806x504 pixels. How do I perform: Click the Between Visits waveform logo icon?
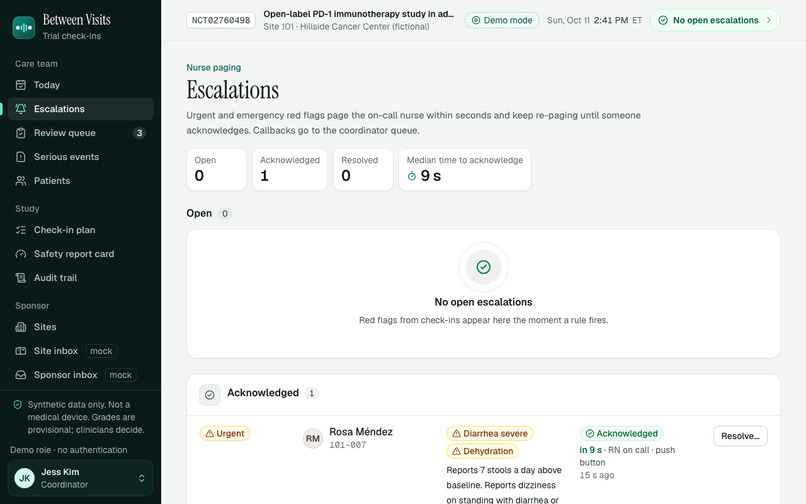[24, 27]
